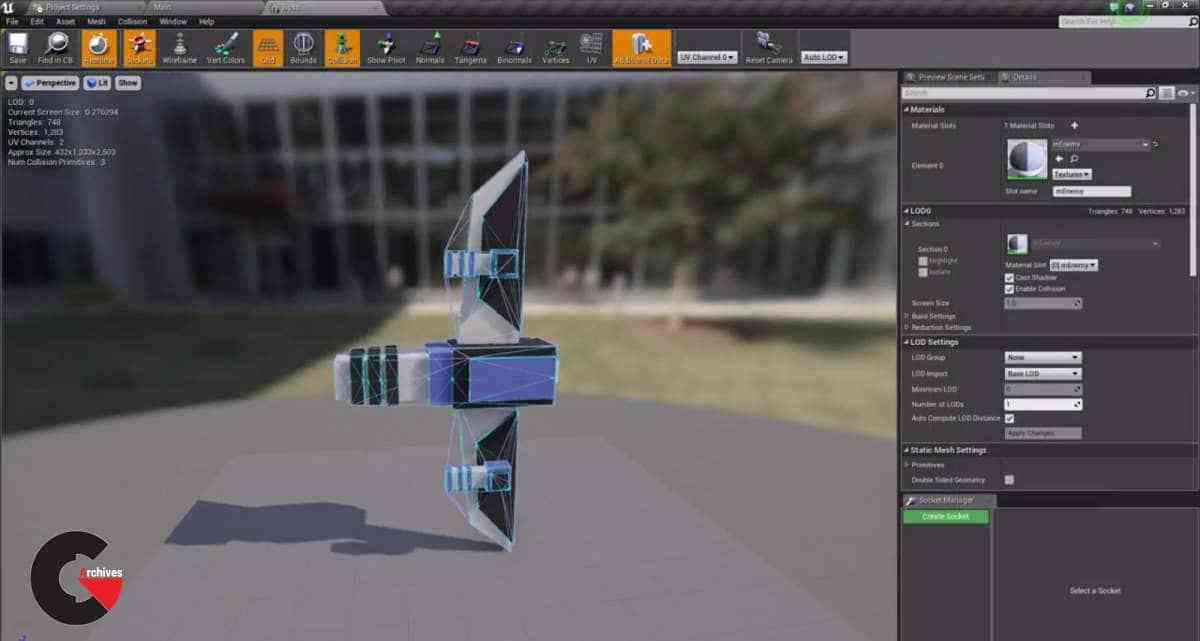Open the Mesh menu
The image size is (1200, 641).
pyautogui.click(x=96, y=20)
